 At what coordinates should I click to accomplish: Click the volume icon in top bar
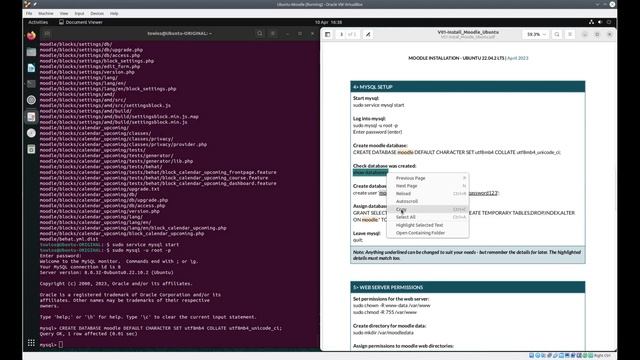click(x=600, y=22)
